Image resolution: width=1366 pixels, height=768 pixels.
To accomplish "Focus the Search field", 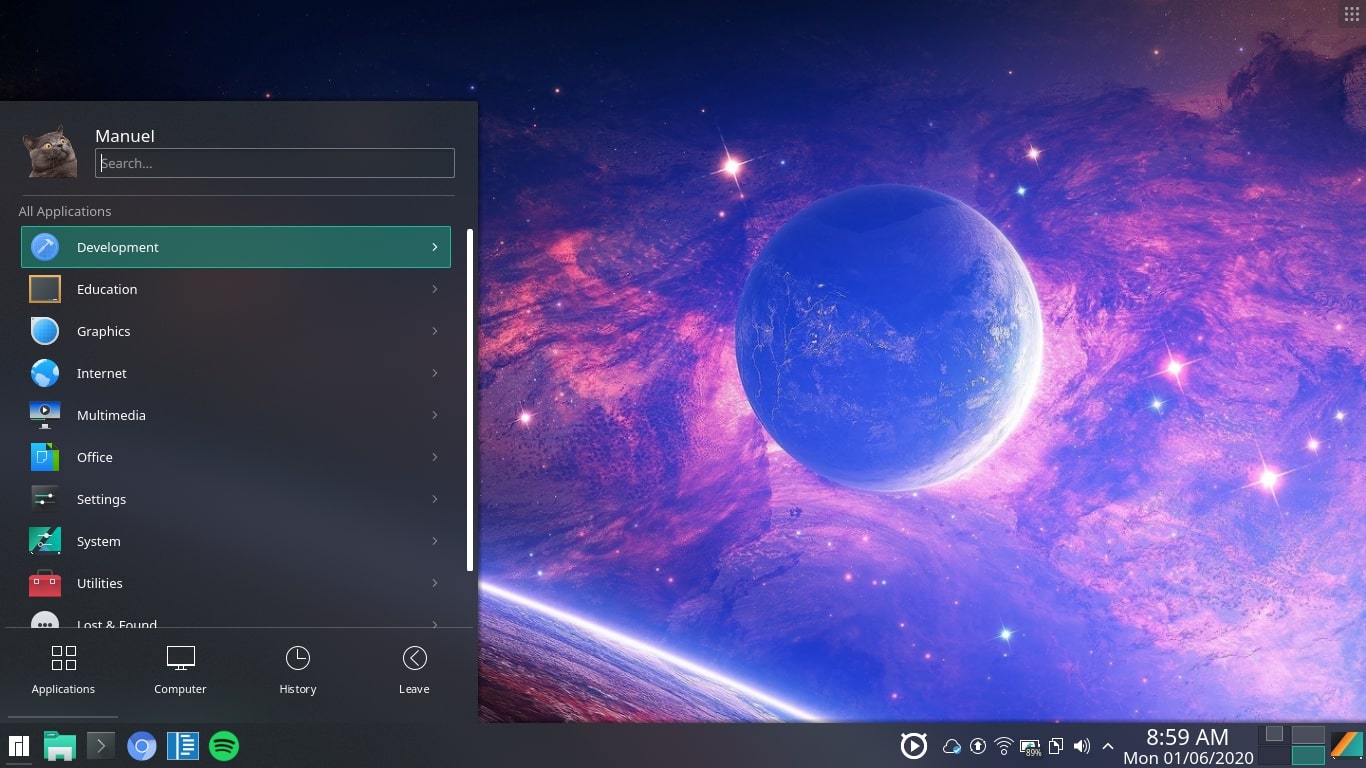I will tap(275, 163).
